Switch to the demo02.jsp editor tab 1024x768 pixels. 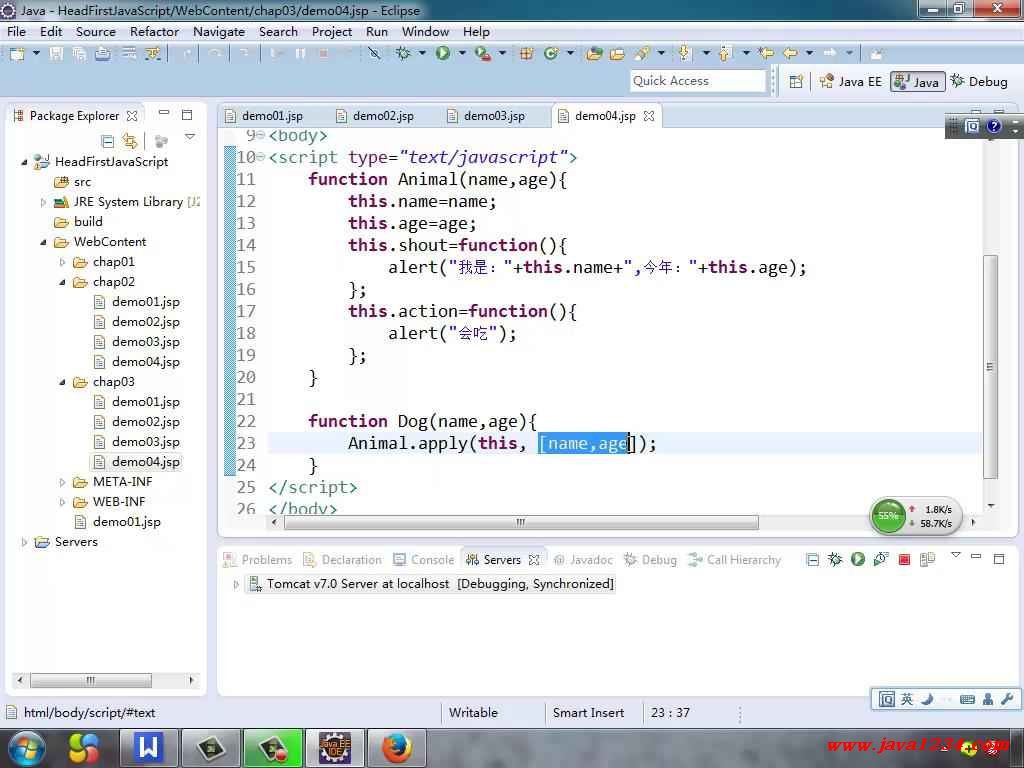[382, 116]
